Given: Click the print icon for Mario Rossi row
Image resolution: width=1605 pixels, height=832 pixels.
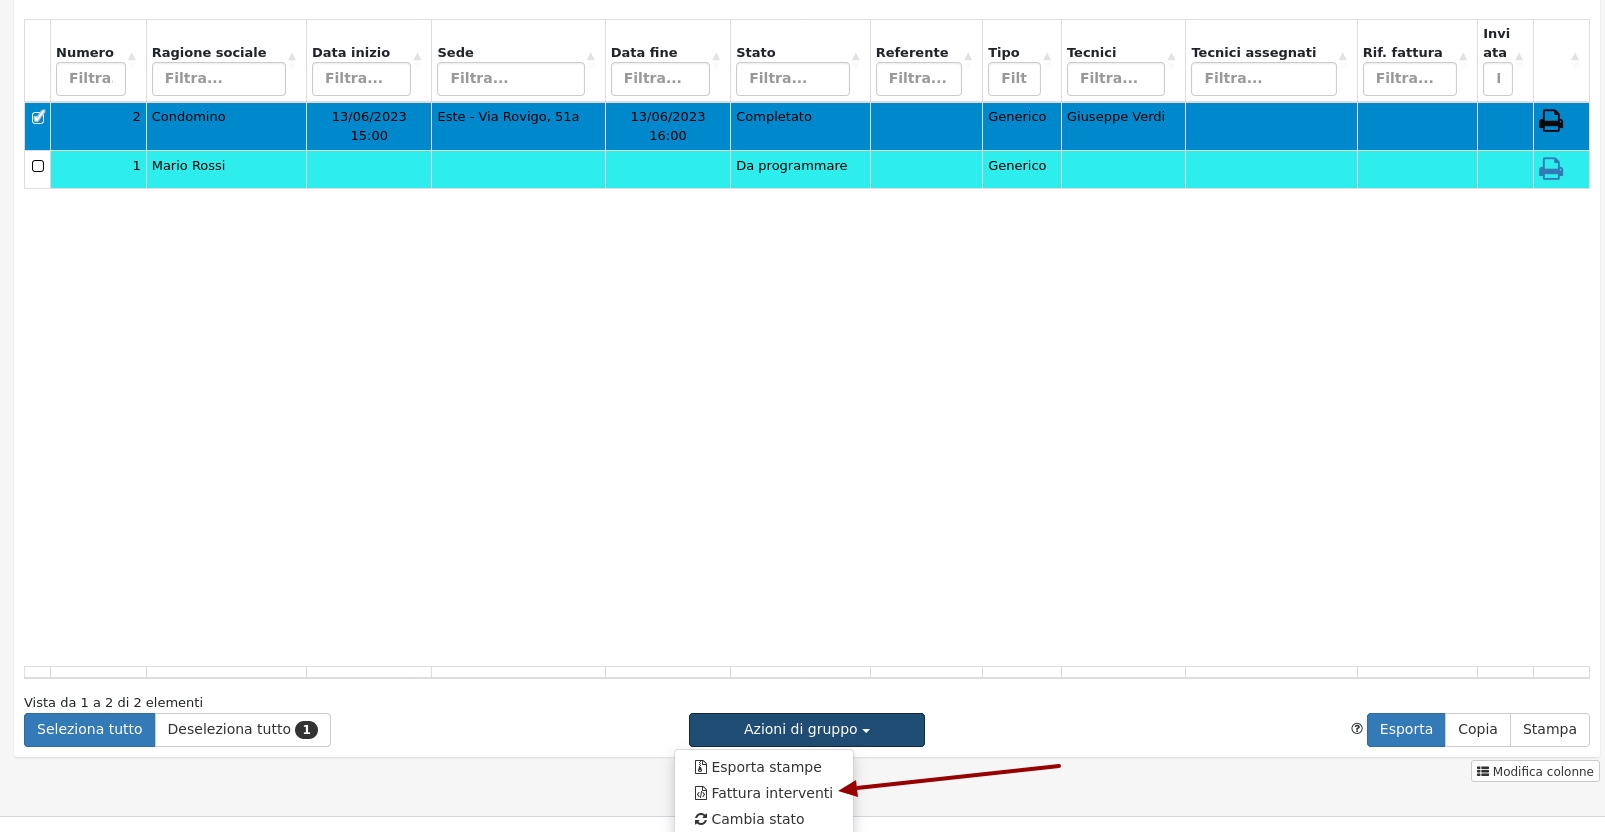Looking at the screenshot, I should click(1550, 169).
